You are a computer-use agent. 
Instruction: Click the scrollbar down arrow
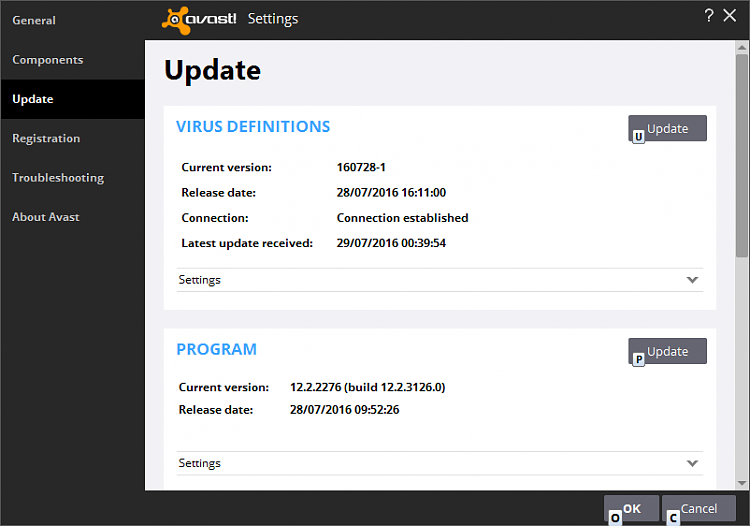pos(742,483)
